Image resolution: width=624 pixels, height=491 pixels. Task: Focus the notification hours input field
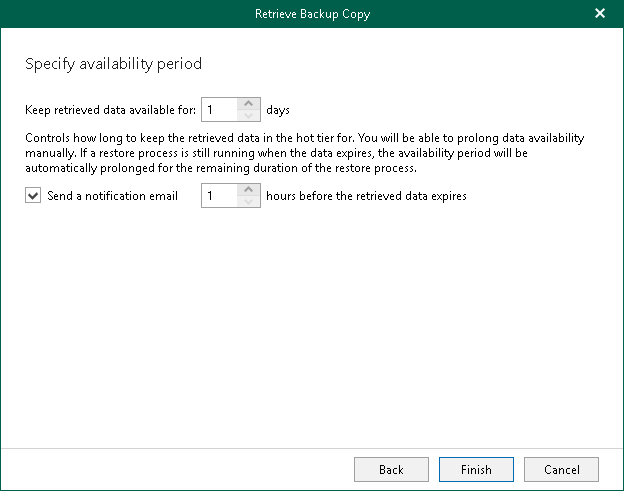coord(220,196)
